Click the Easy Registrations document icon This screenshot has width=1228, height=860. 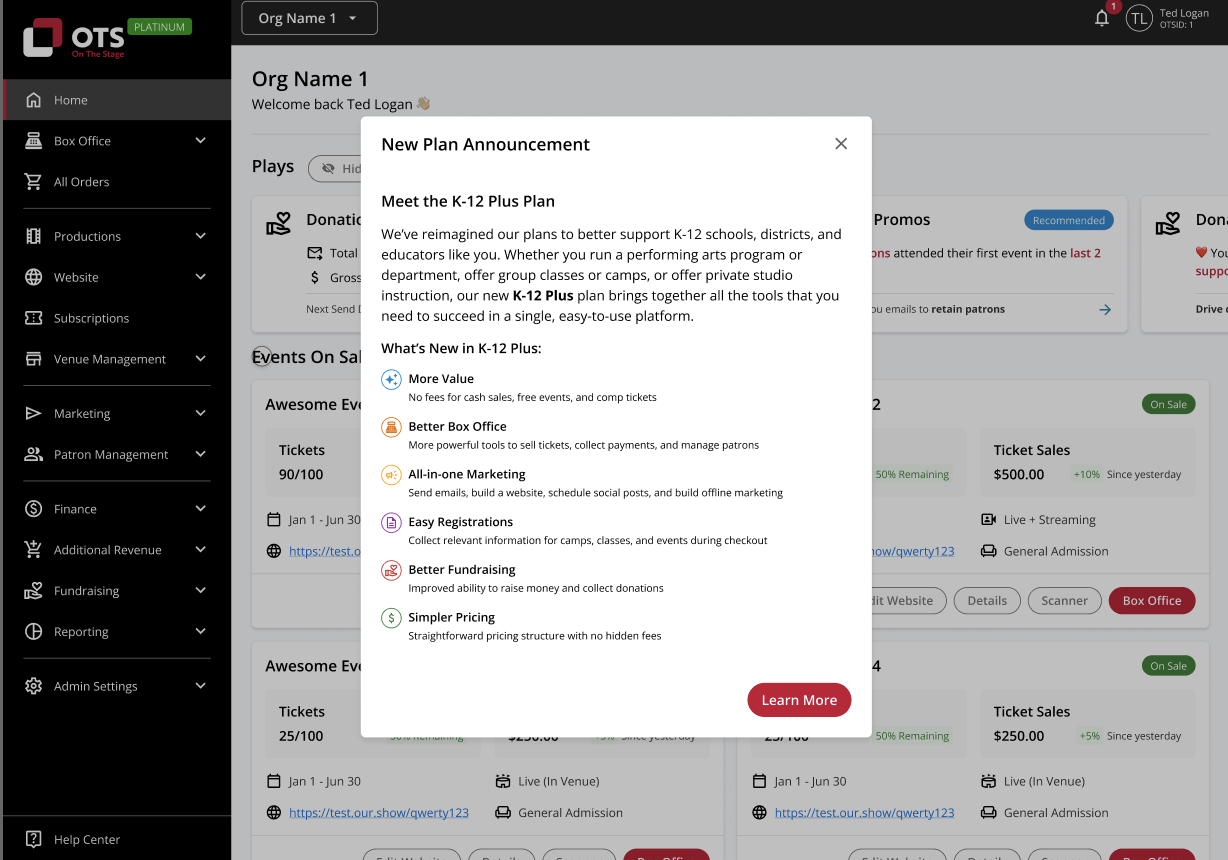pyautogui.click(x=391, y=523)
